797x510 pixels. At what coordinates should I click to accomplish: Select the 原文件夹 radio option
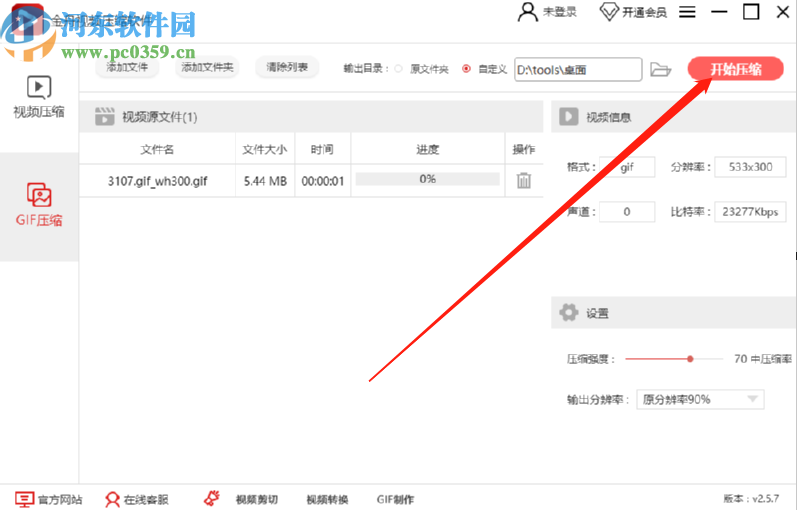pos(398,69)
